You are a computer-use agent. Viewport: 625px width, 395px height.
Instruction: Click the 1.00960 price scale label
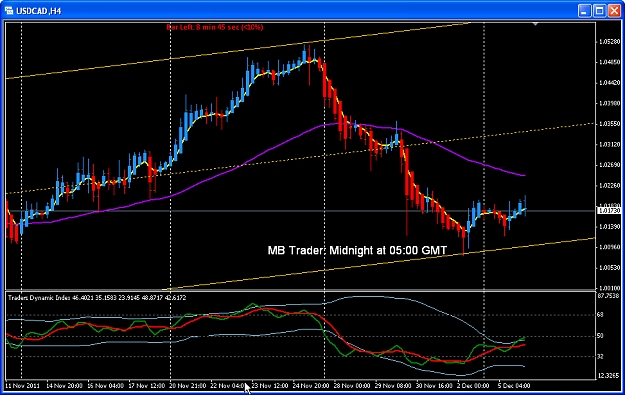[610, 247]
